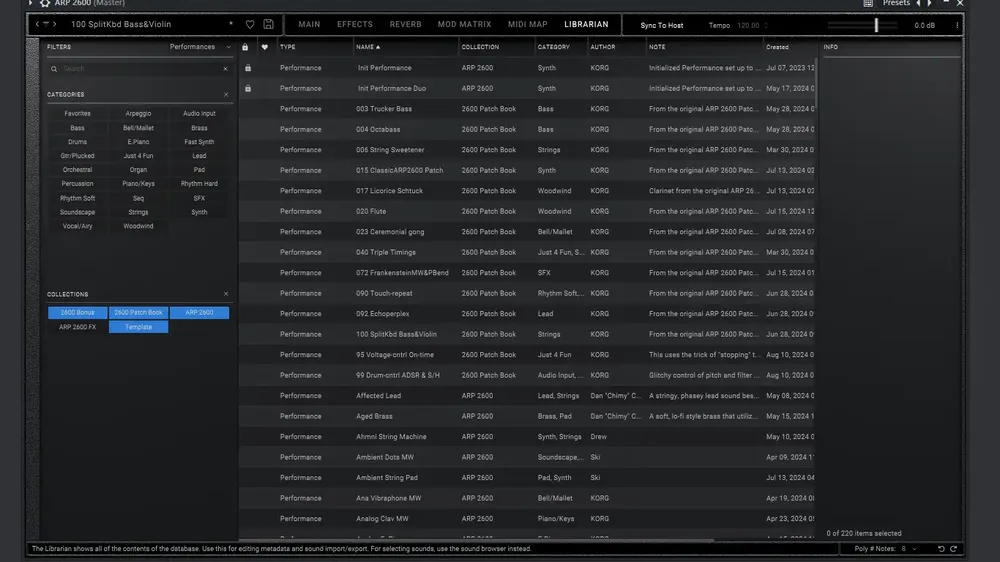Open the Poly # Notes dropdown

coord(909,549)
